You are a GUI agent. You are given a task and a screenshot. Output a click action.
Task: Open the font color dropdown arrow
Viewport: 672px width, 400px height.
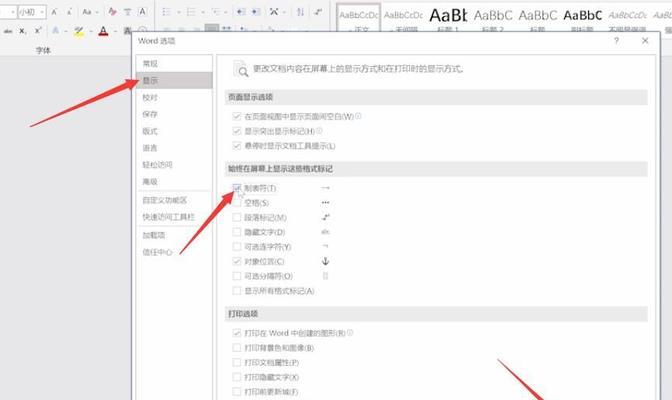pos(115,31)
